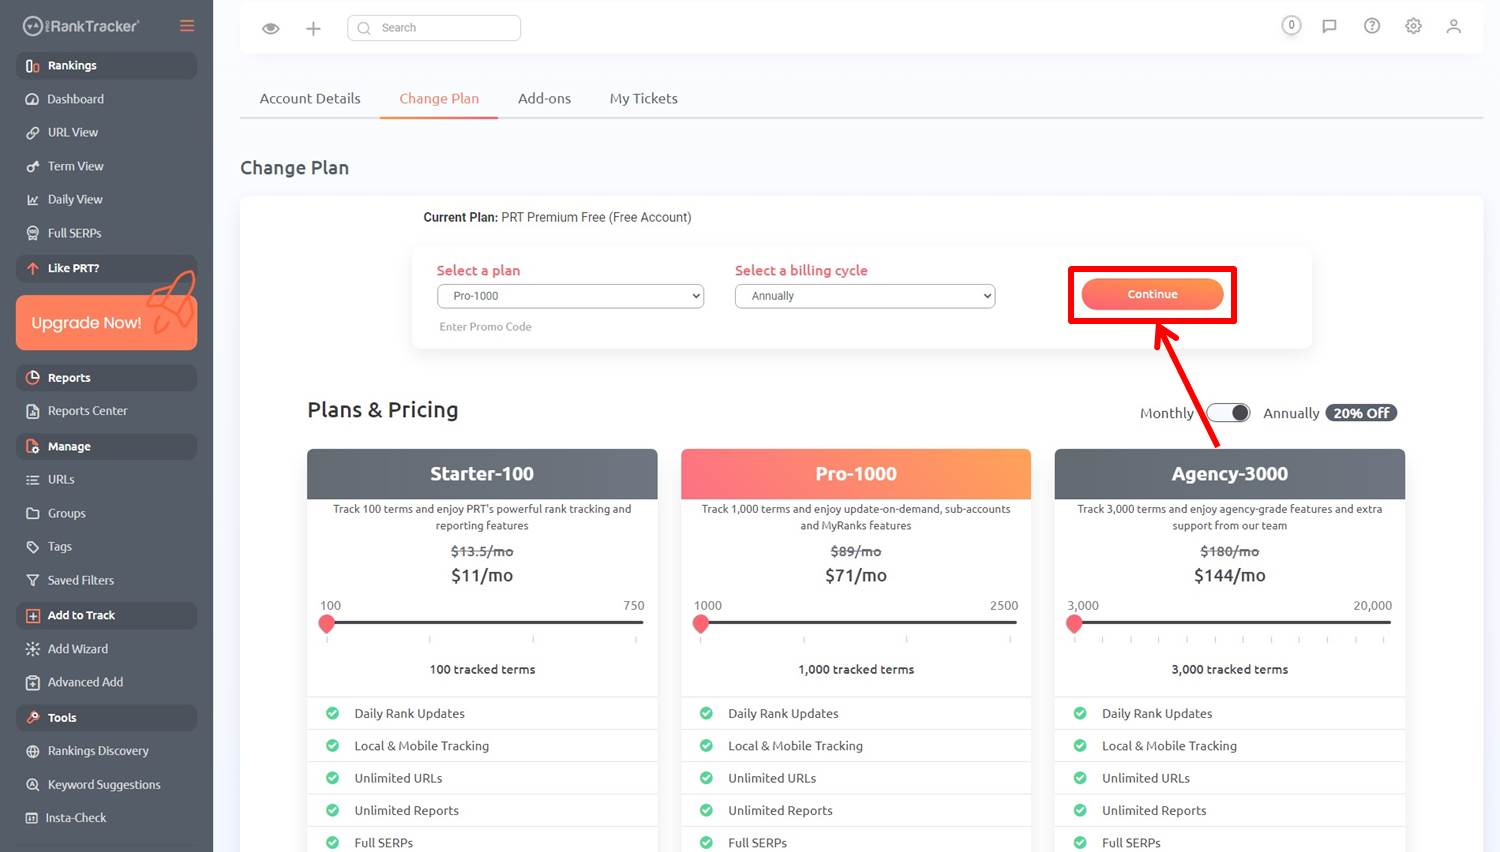Click into the Search input field

(434, 28)
